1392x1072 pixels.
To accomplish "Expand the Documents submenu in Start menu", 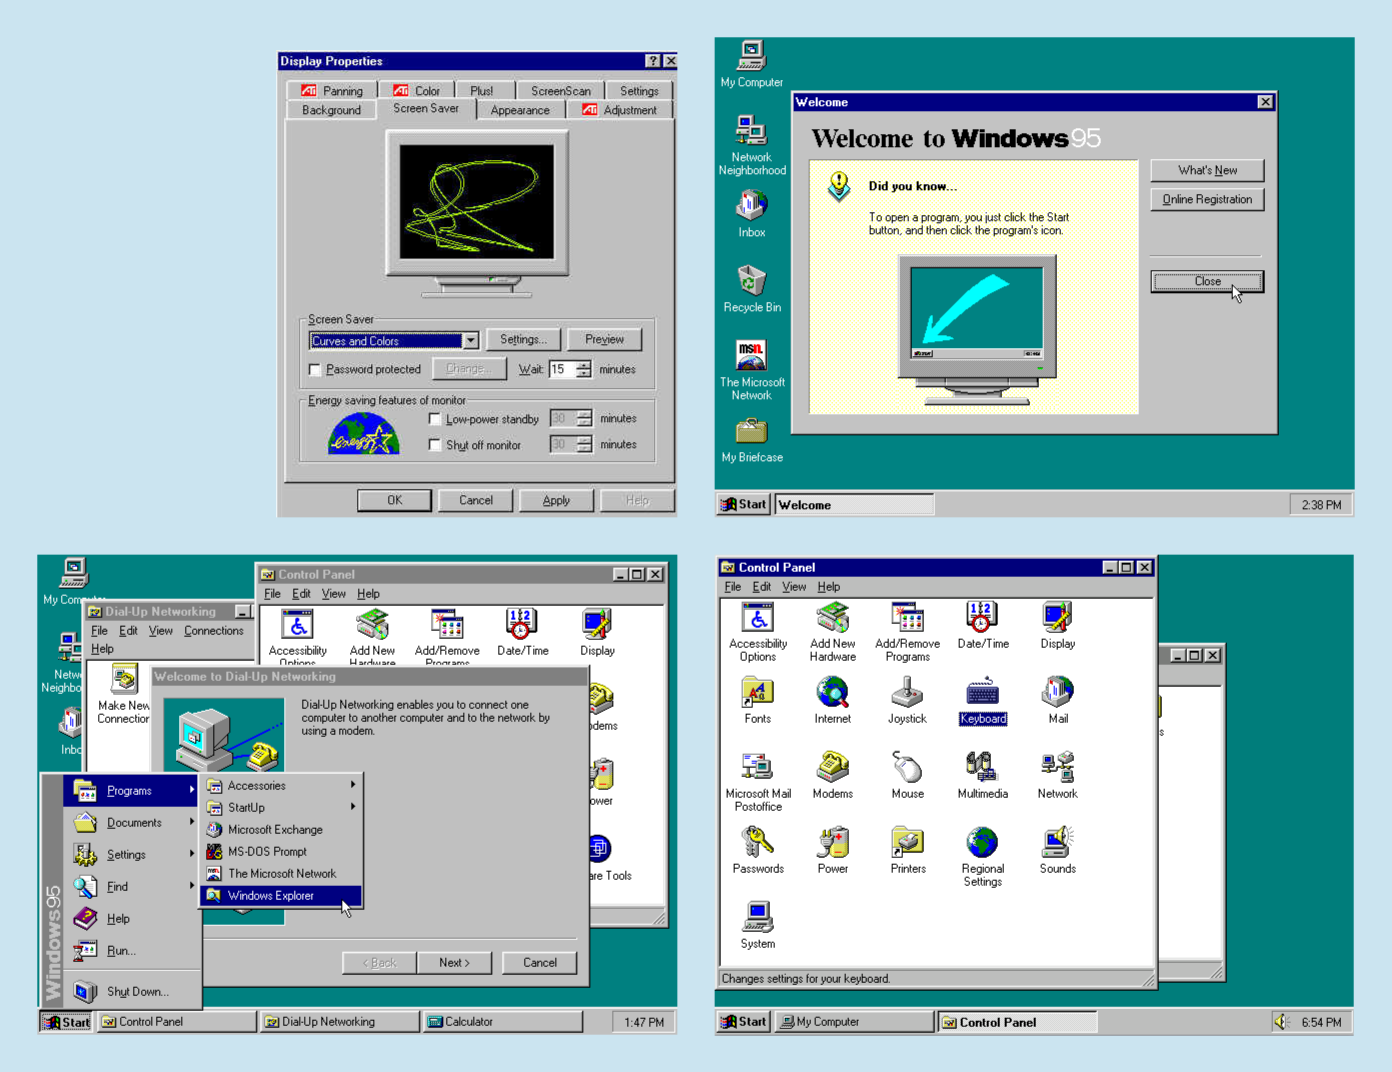I will (x=131, y=822).
